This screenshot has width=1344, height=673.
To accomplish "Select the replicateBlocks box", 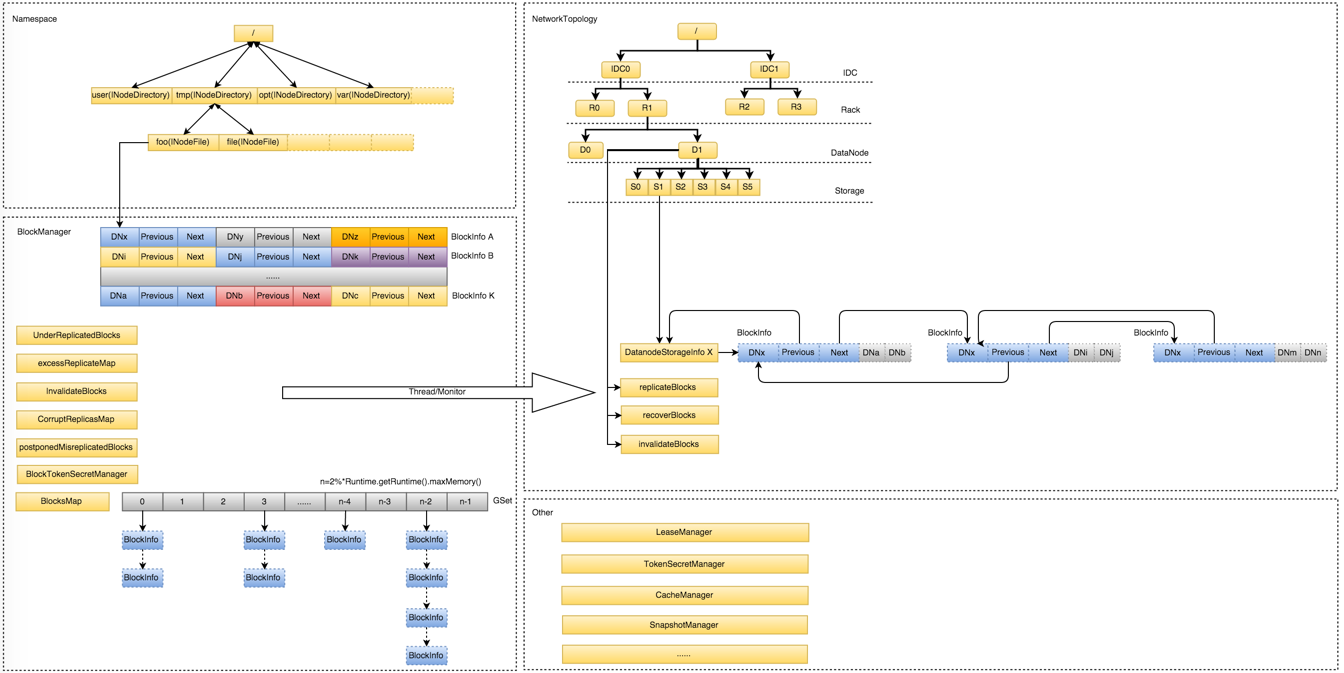I will coord(669,387).
